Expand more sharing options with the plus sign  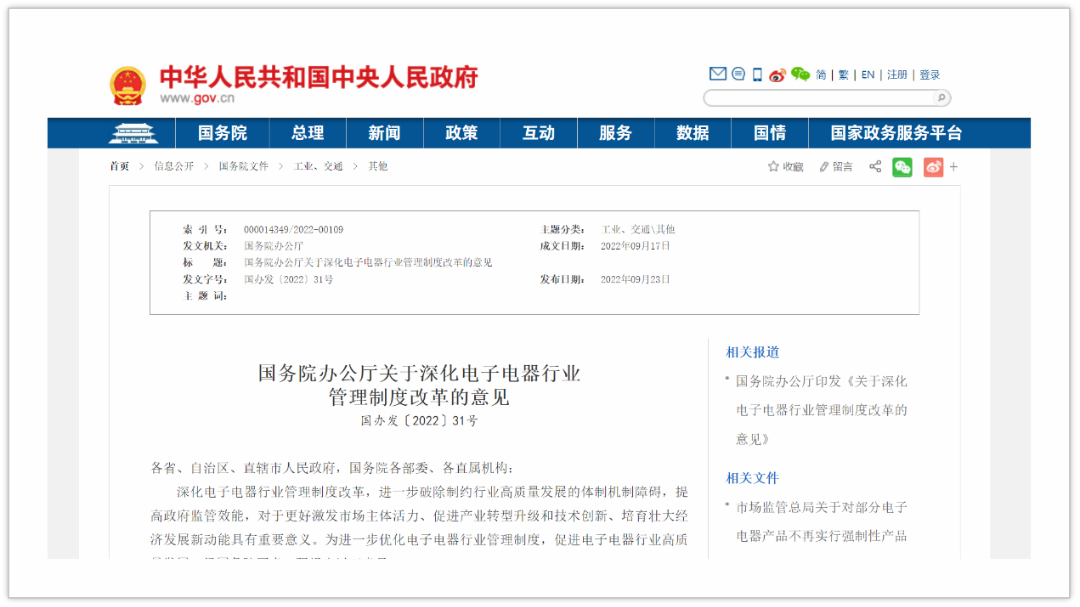pyautogui.click(x=952, y=166)
